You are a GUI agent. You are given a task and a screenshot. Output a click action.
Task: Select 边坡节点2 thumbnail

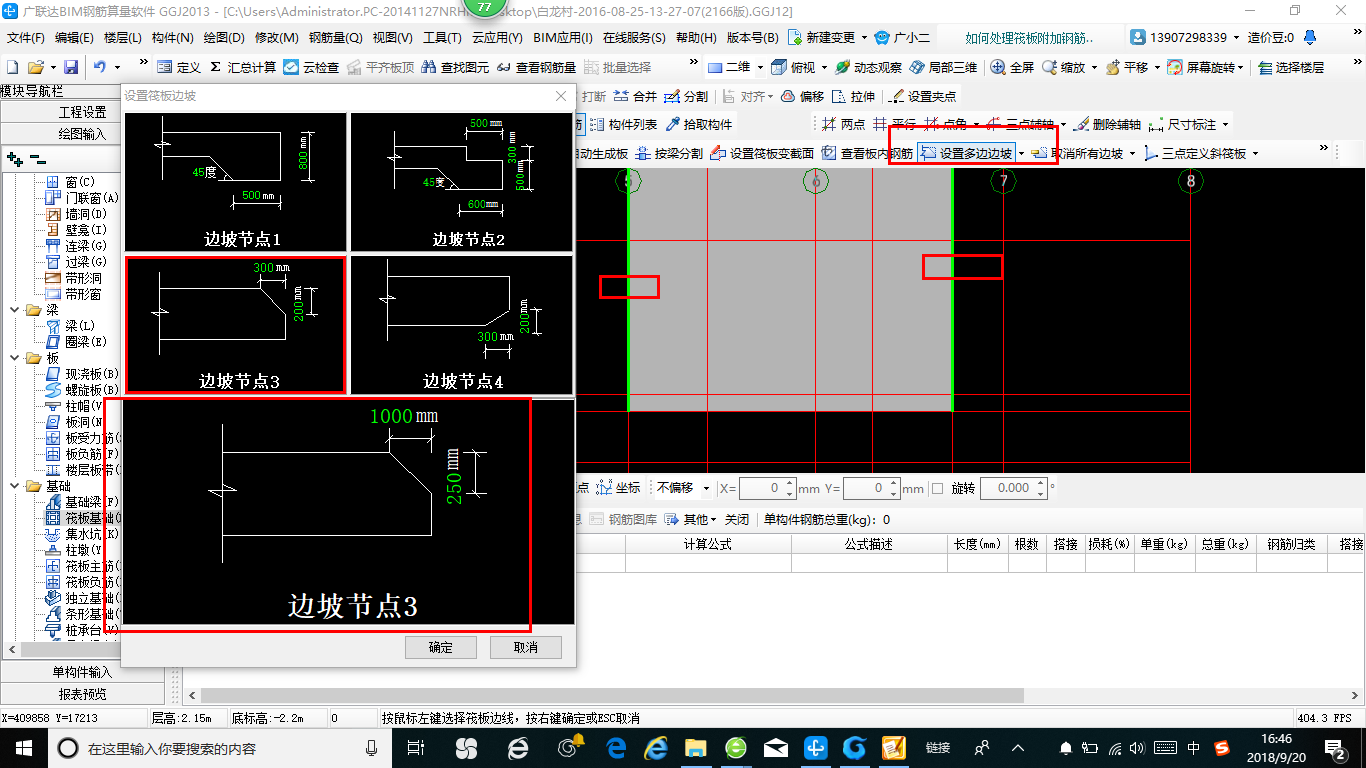(x=462, y=182)
